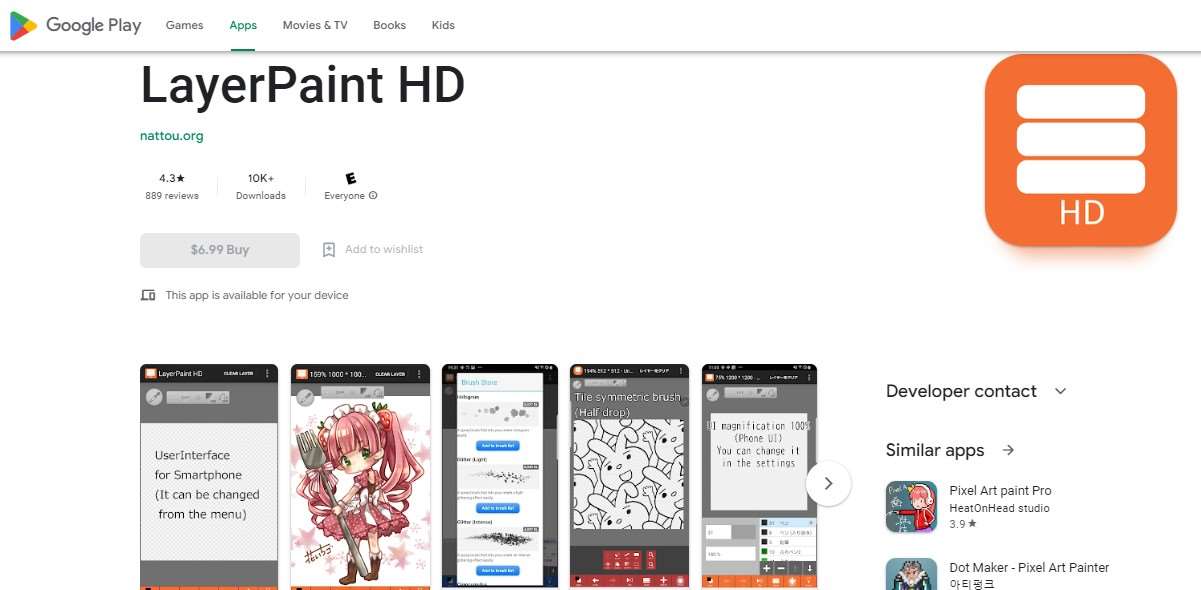Click the Add to wishlist bookmark icon
The width and height of the screenshot is (1201, 590).
tap(329, 250)
